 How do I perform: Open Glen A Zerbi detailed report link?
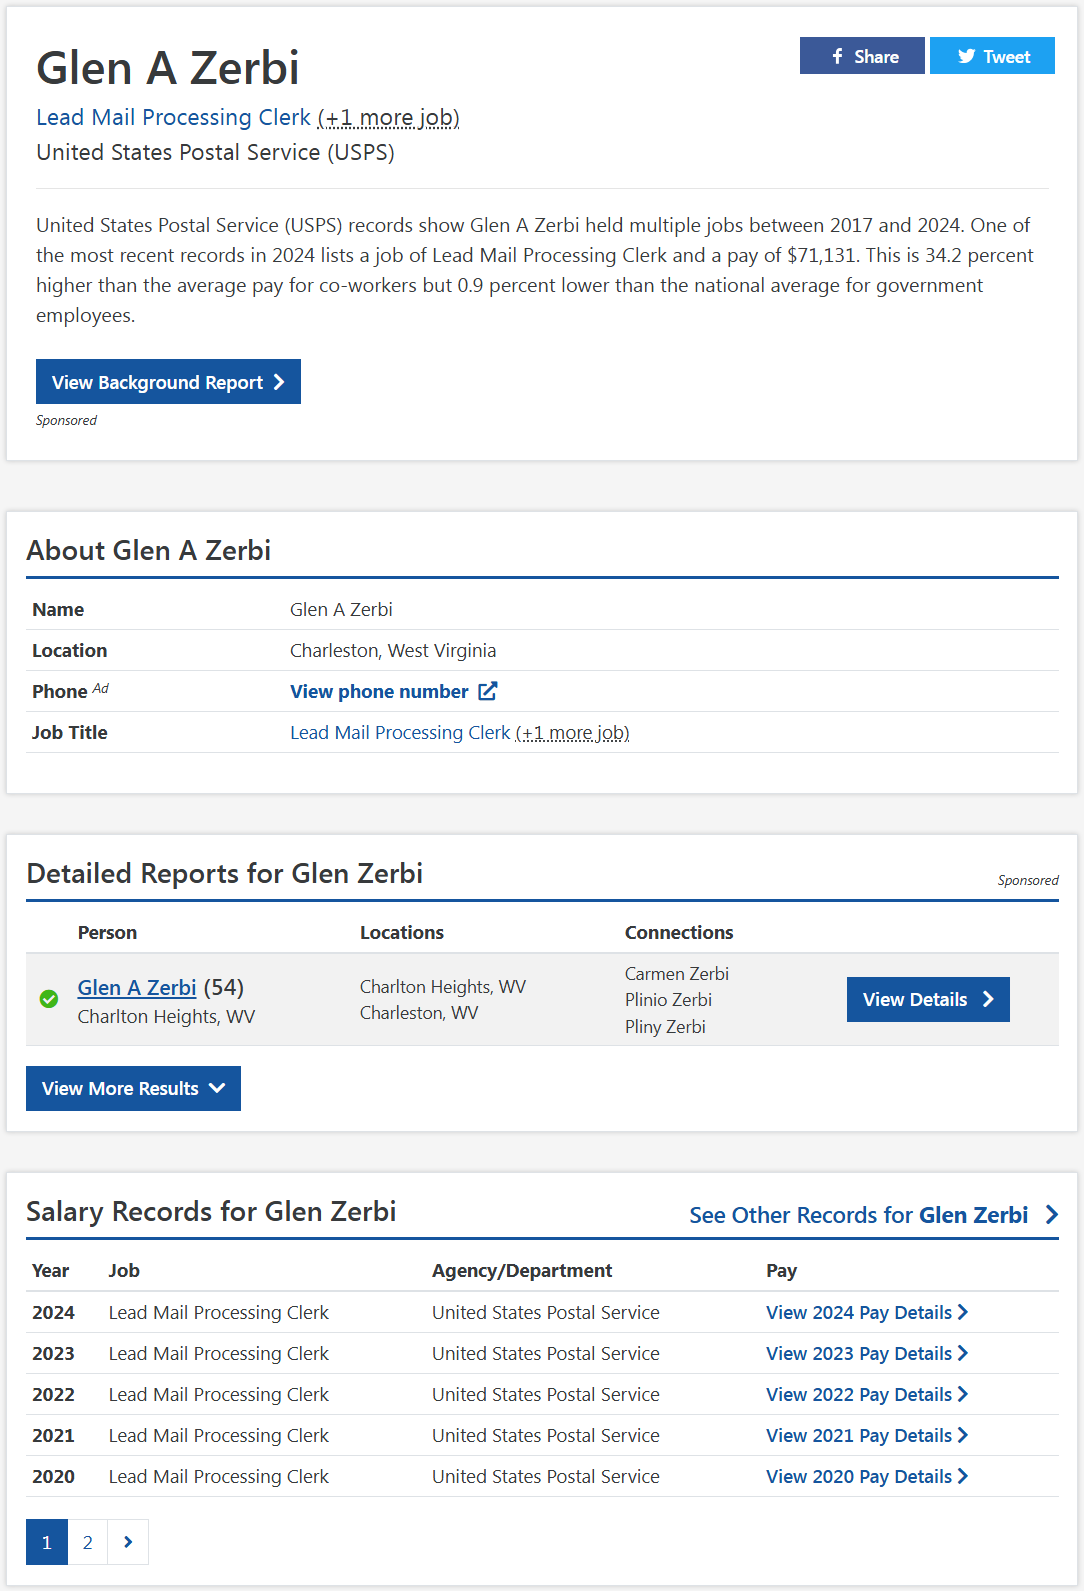(137, 987)
